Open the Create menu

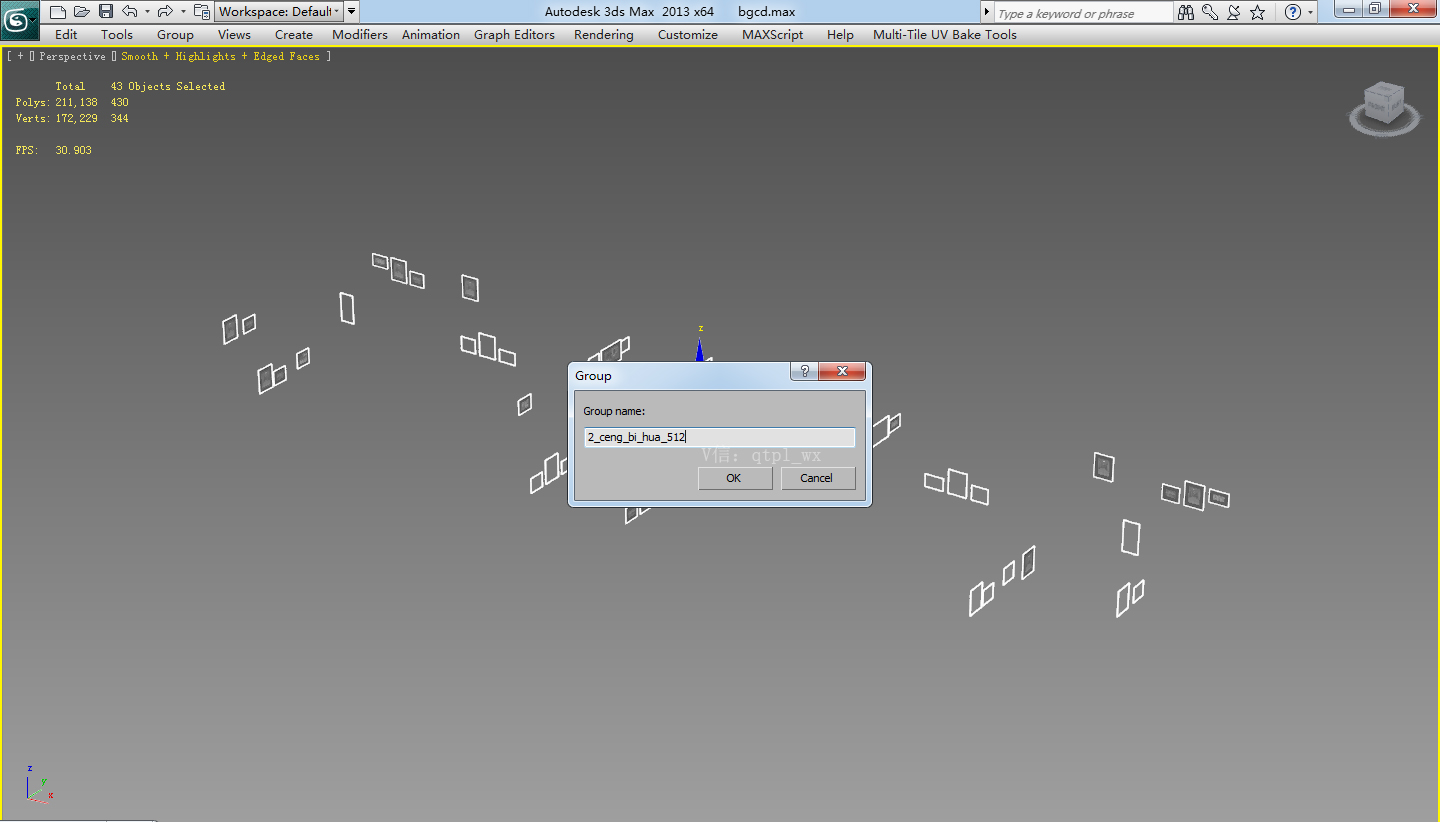(294, 35)
